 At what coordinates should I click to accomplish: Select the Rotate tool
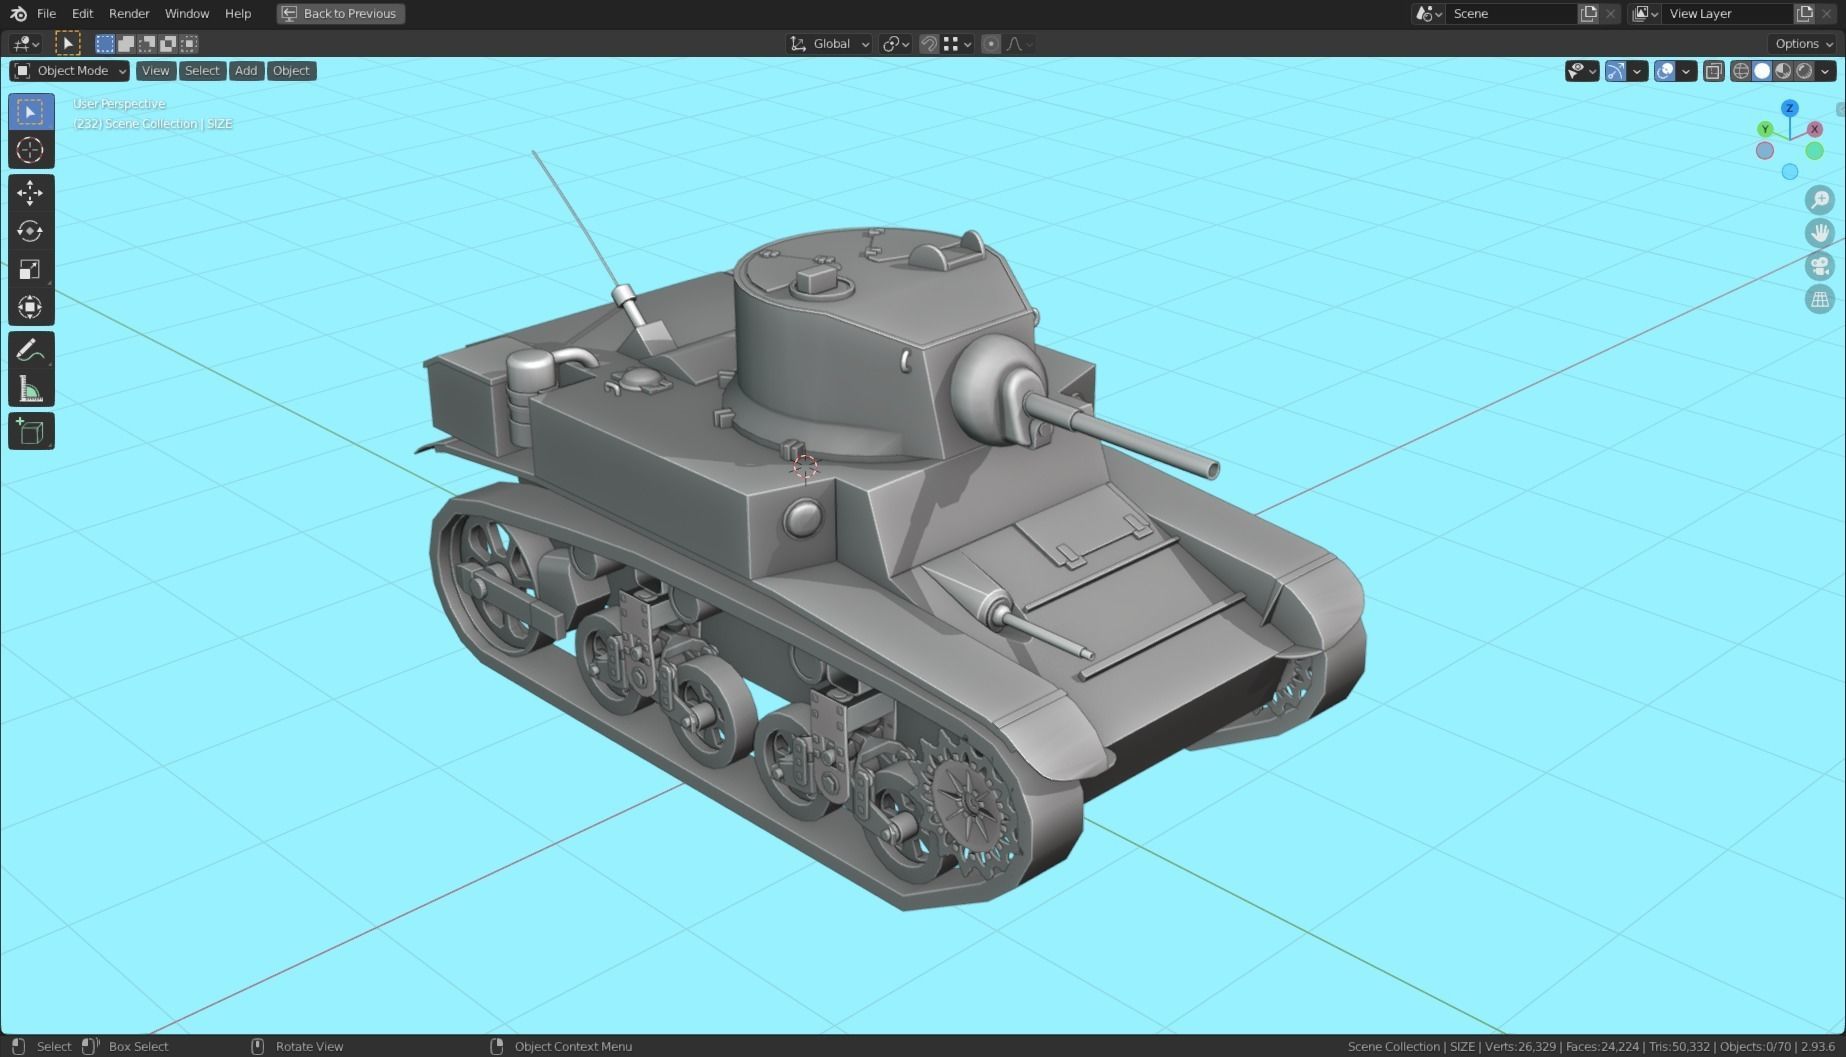(31, 231)
